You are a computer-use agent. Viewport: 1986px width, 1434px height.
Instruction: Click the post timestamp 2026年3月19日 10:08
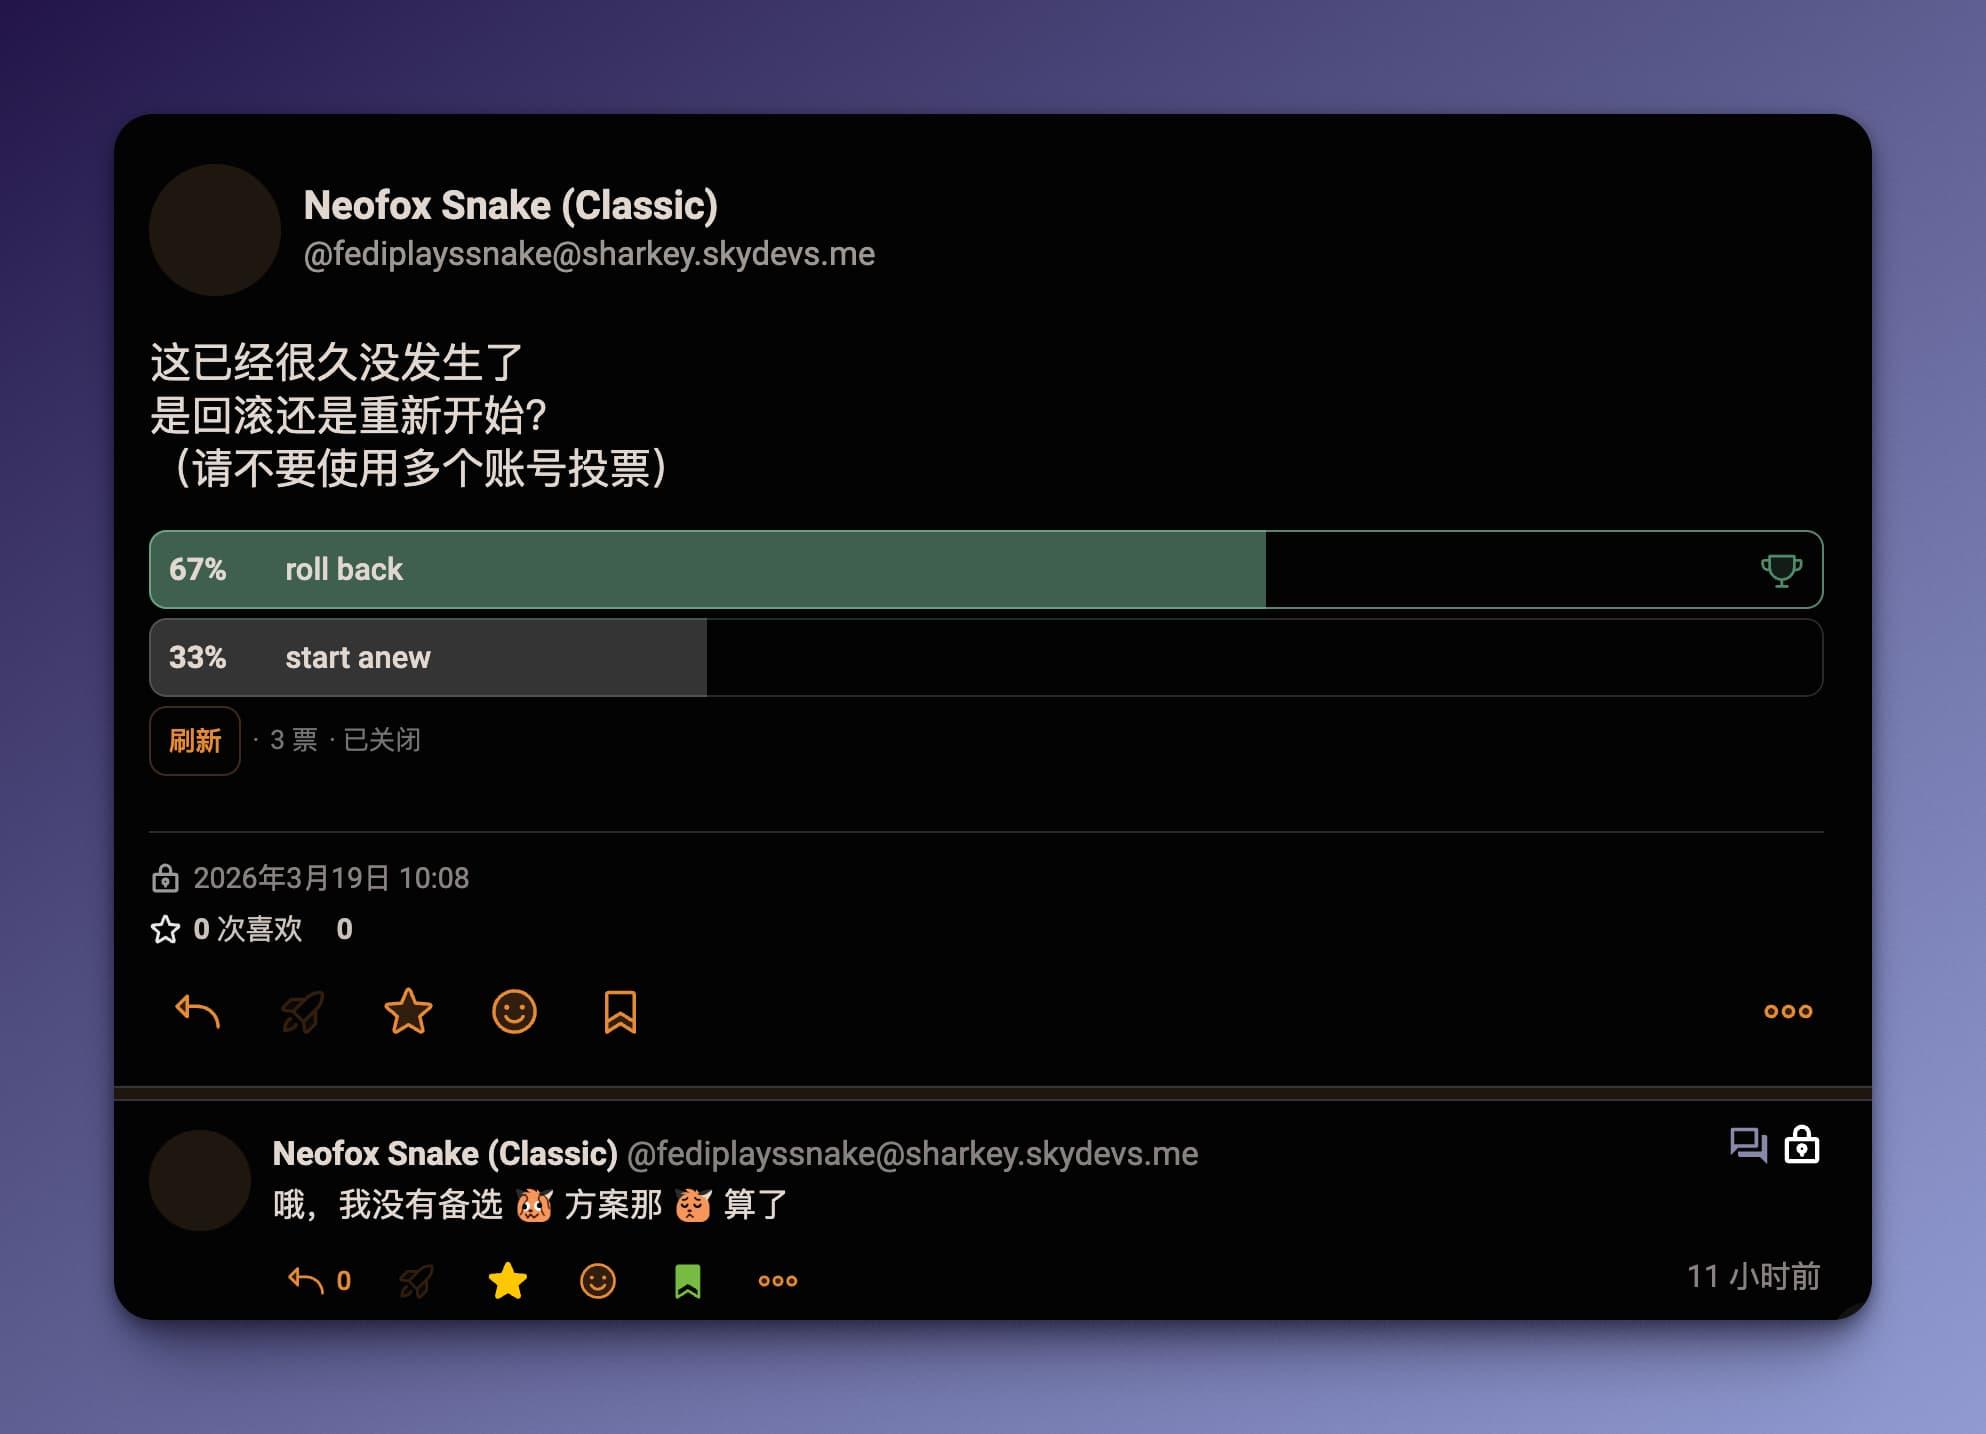(330, 878)
